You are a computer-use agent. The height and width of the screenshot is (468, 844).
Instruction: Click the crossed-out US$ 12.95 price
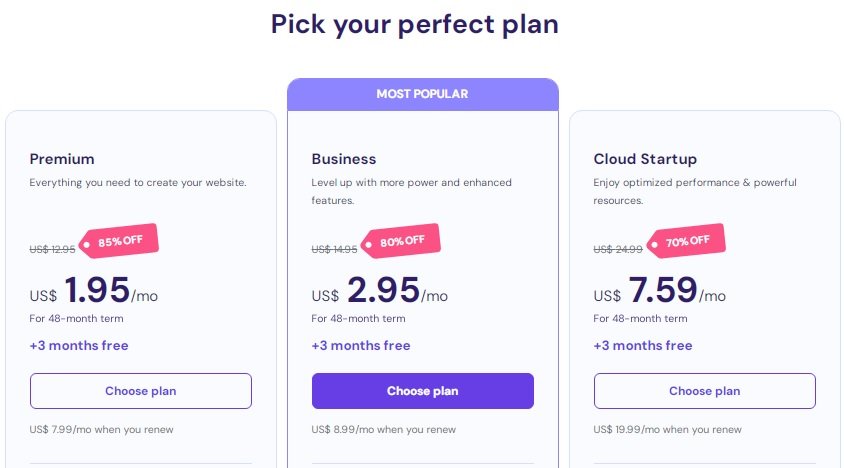click(52, 249)
